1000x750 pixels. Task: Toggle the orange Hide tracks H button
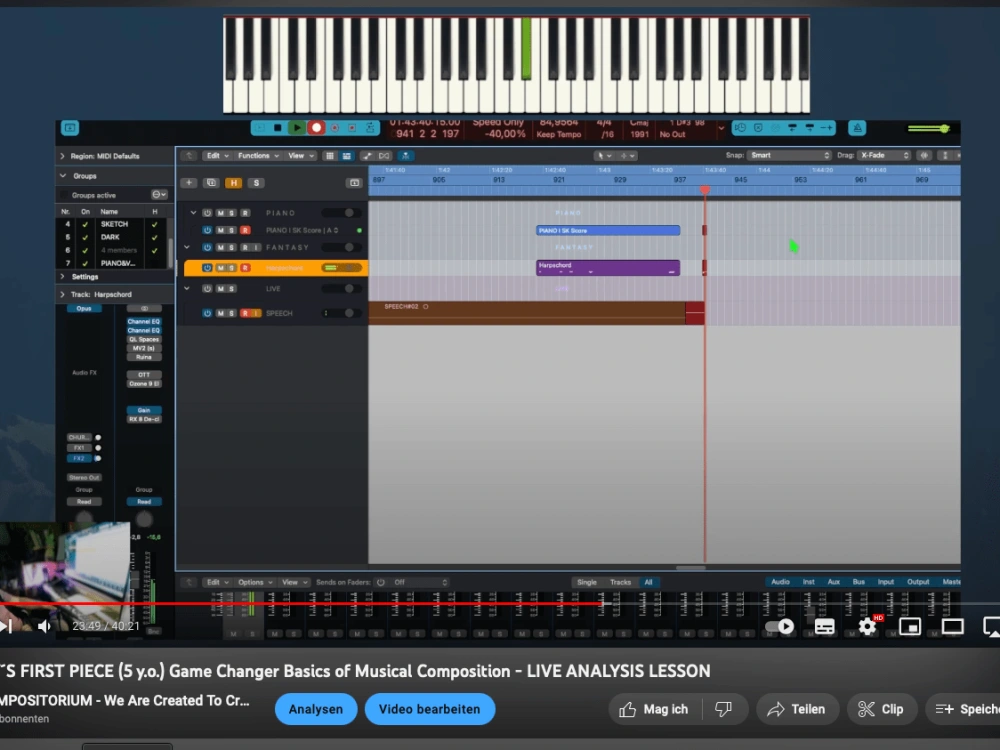point(233,183)
